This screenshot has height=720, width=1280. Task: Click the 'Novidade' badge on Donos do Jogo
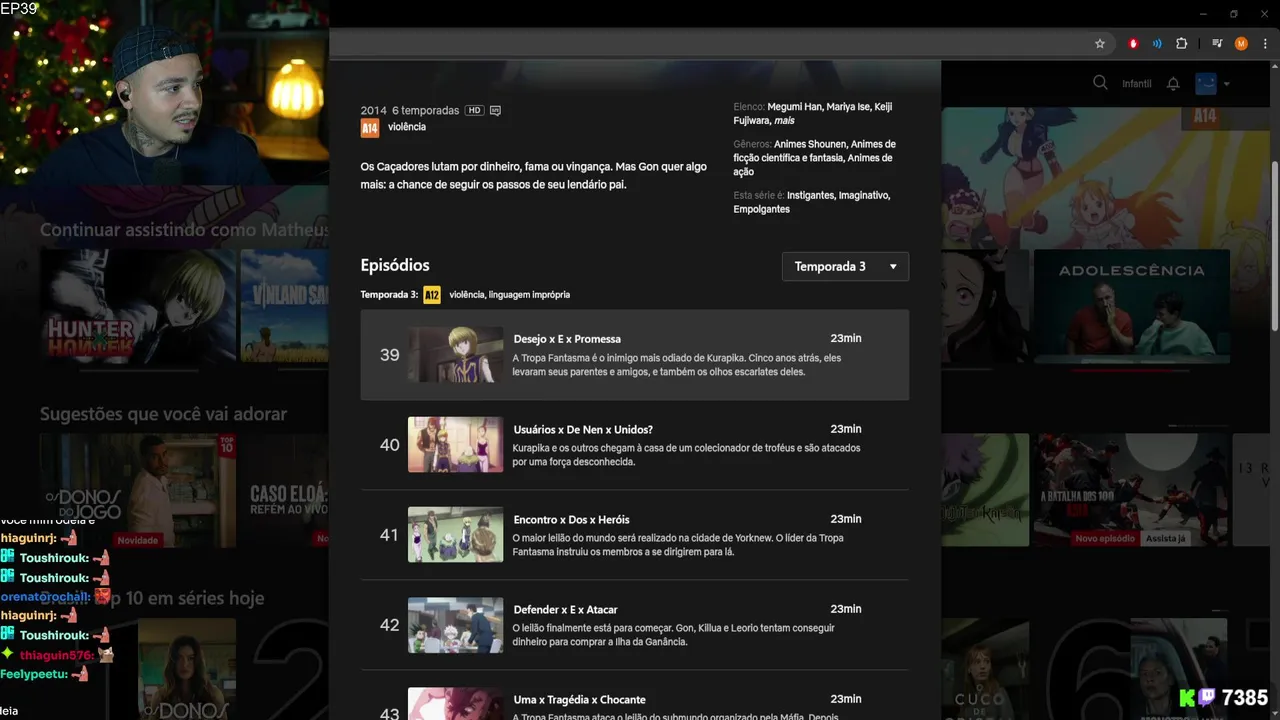click(138, 540)
